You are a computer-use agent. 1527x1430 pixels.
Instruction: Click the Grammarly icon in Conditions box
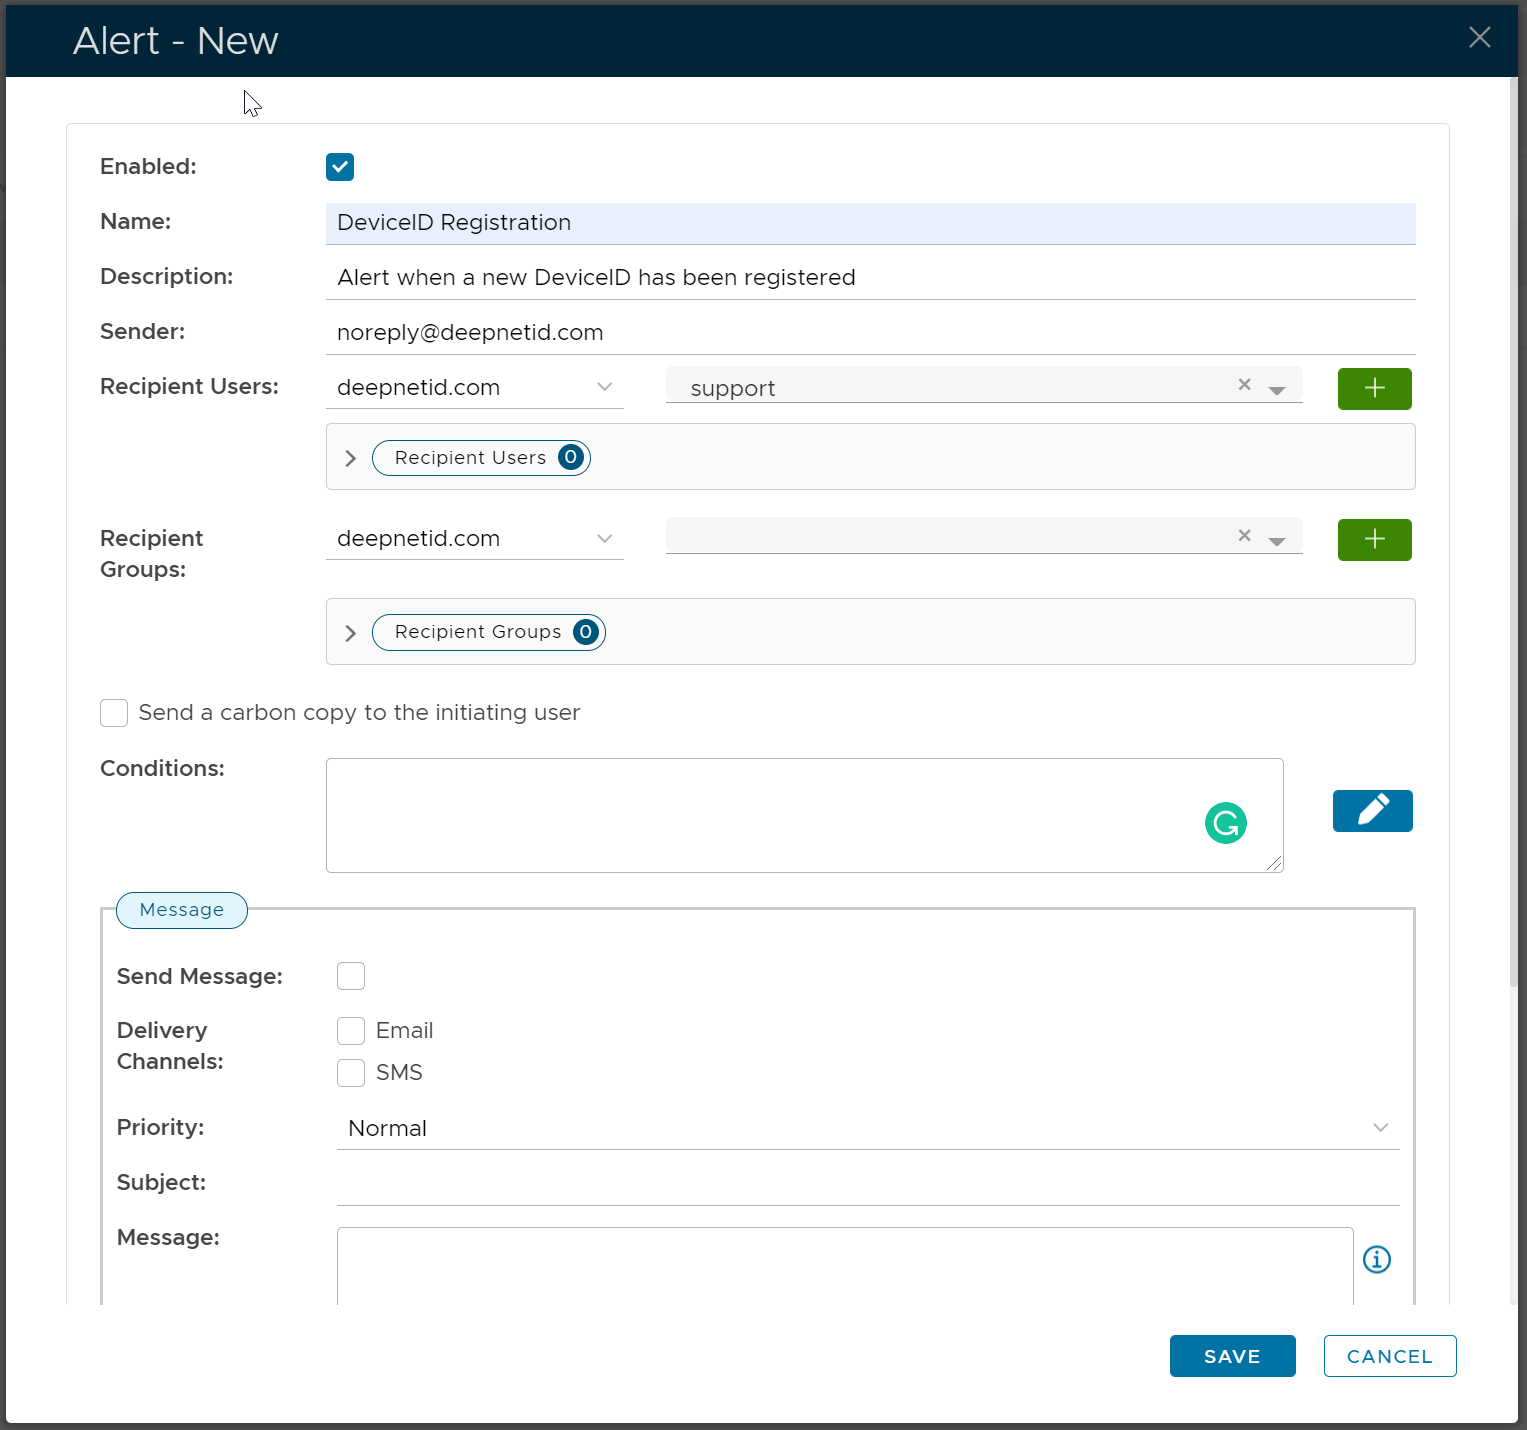coord(1225,823)
